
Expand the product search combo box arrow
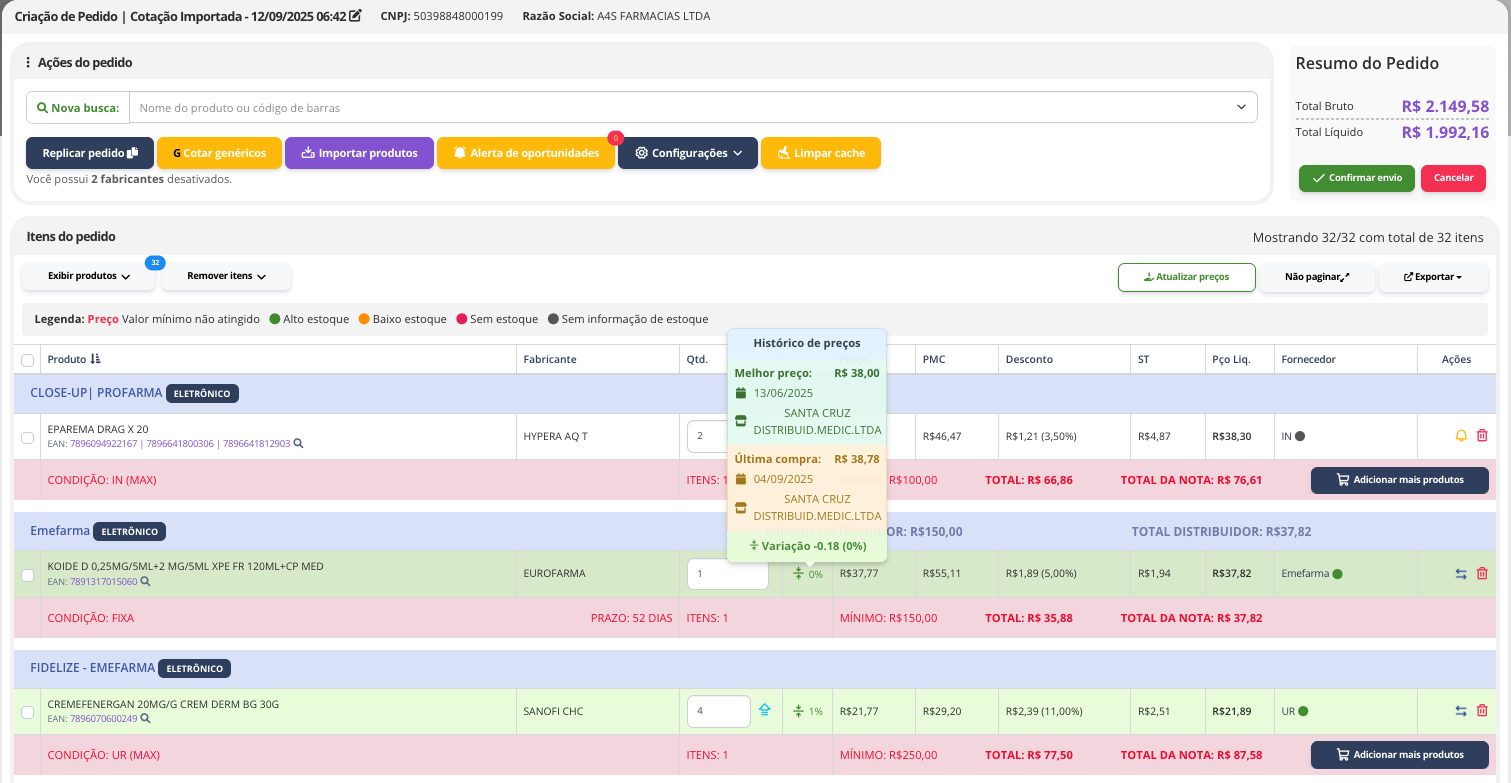1241,107
